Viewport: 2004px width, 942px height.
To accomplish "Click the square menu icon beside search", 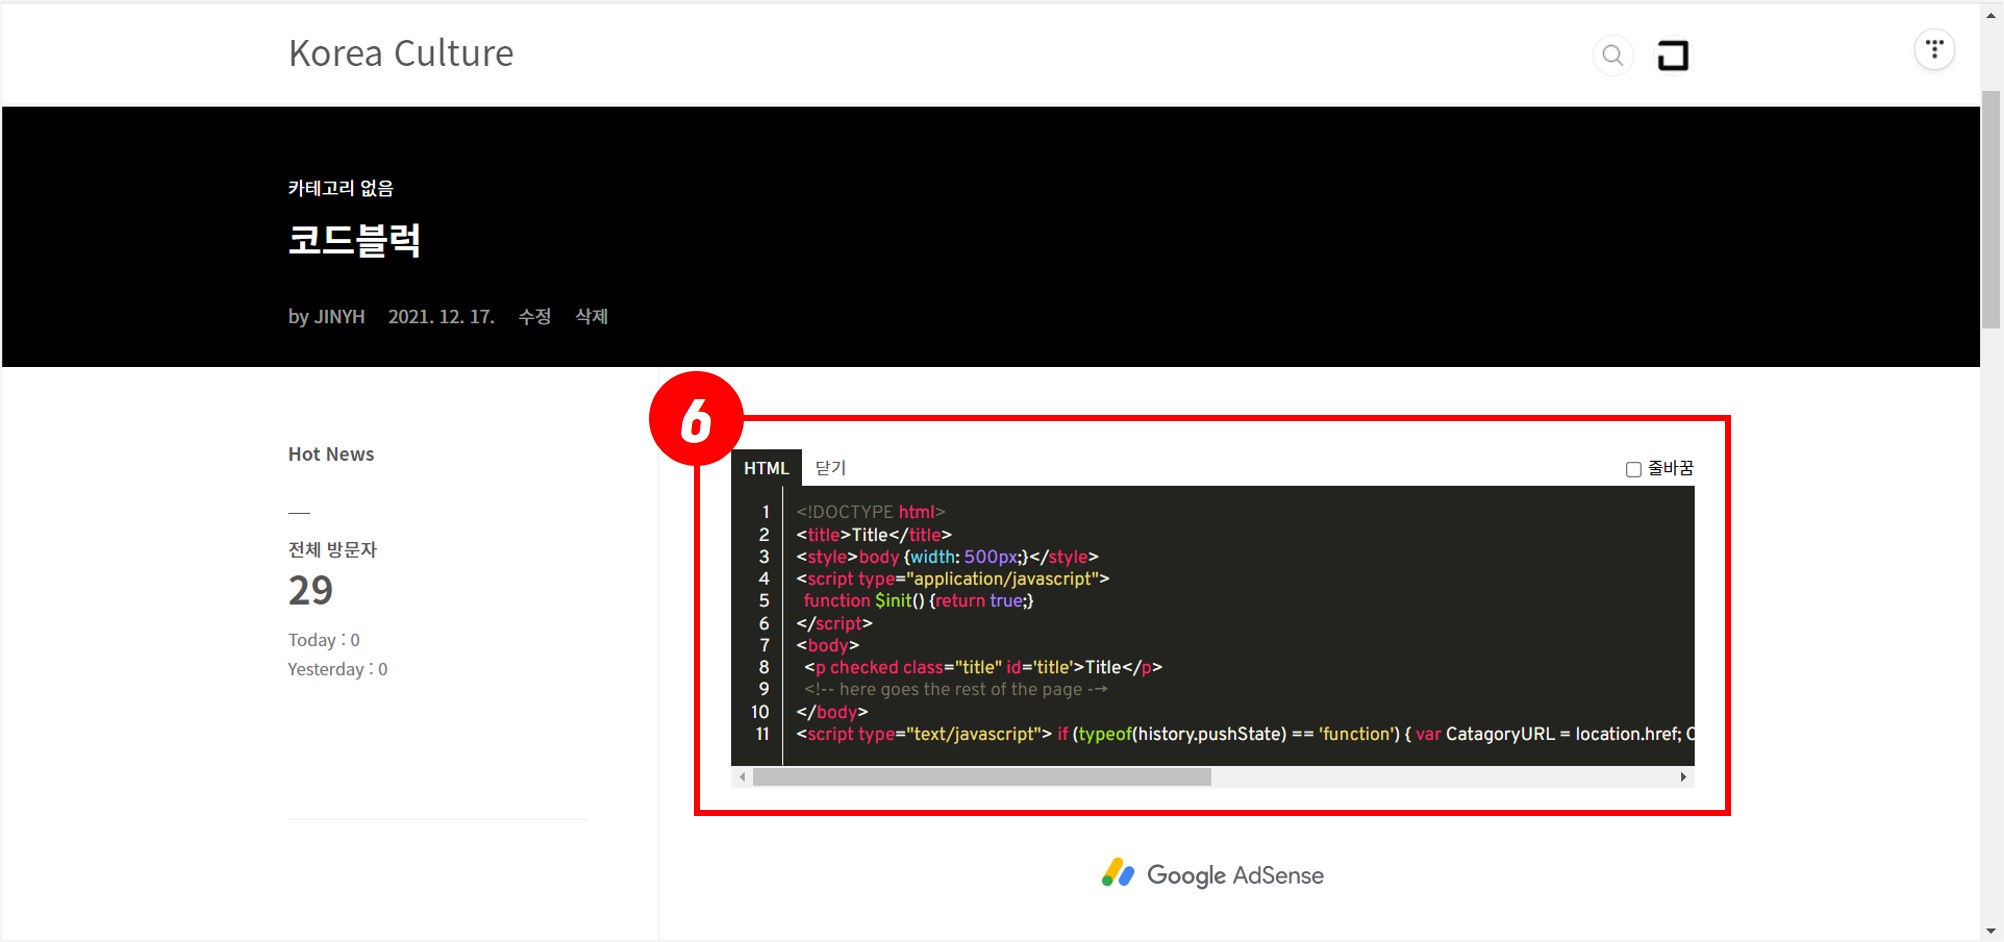I will [1673, 56].
